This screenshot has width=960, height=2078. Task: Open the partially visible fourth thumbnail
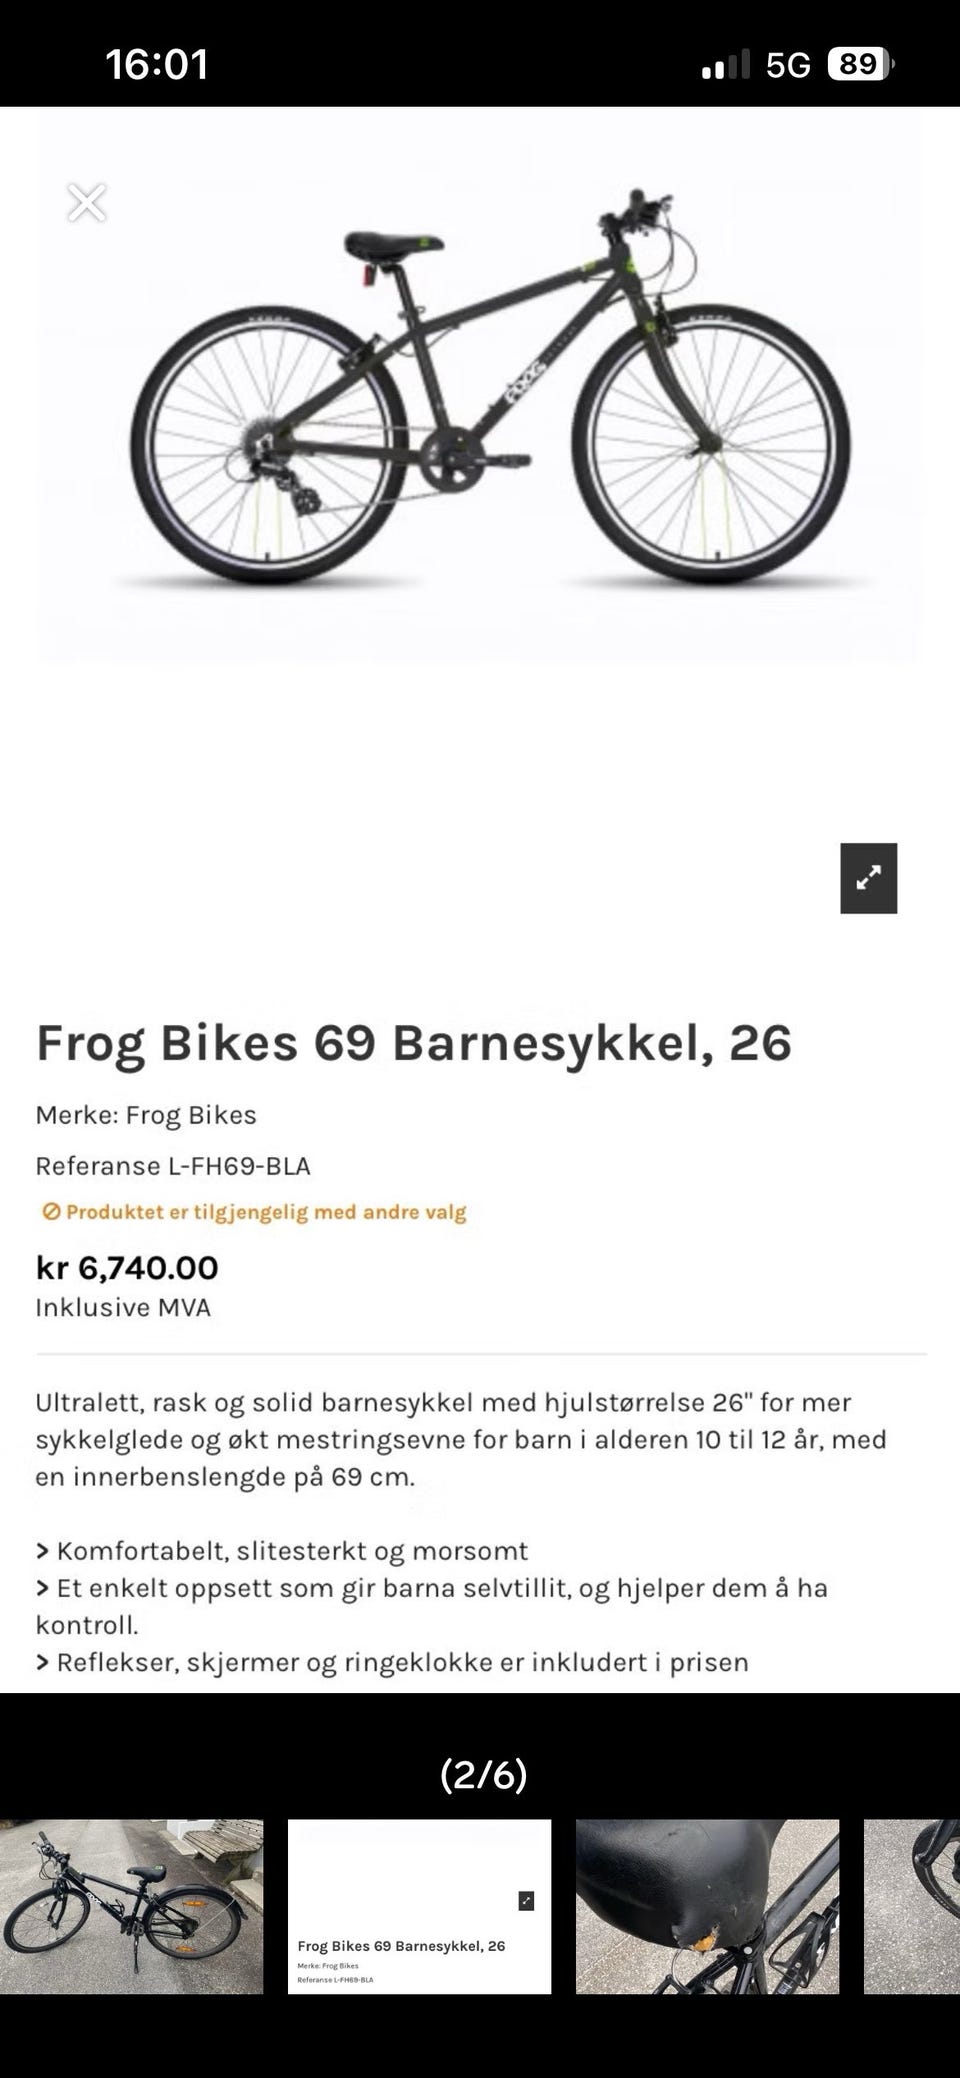click(x=912, y=1906)
